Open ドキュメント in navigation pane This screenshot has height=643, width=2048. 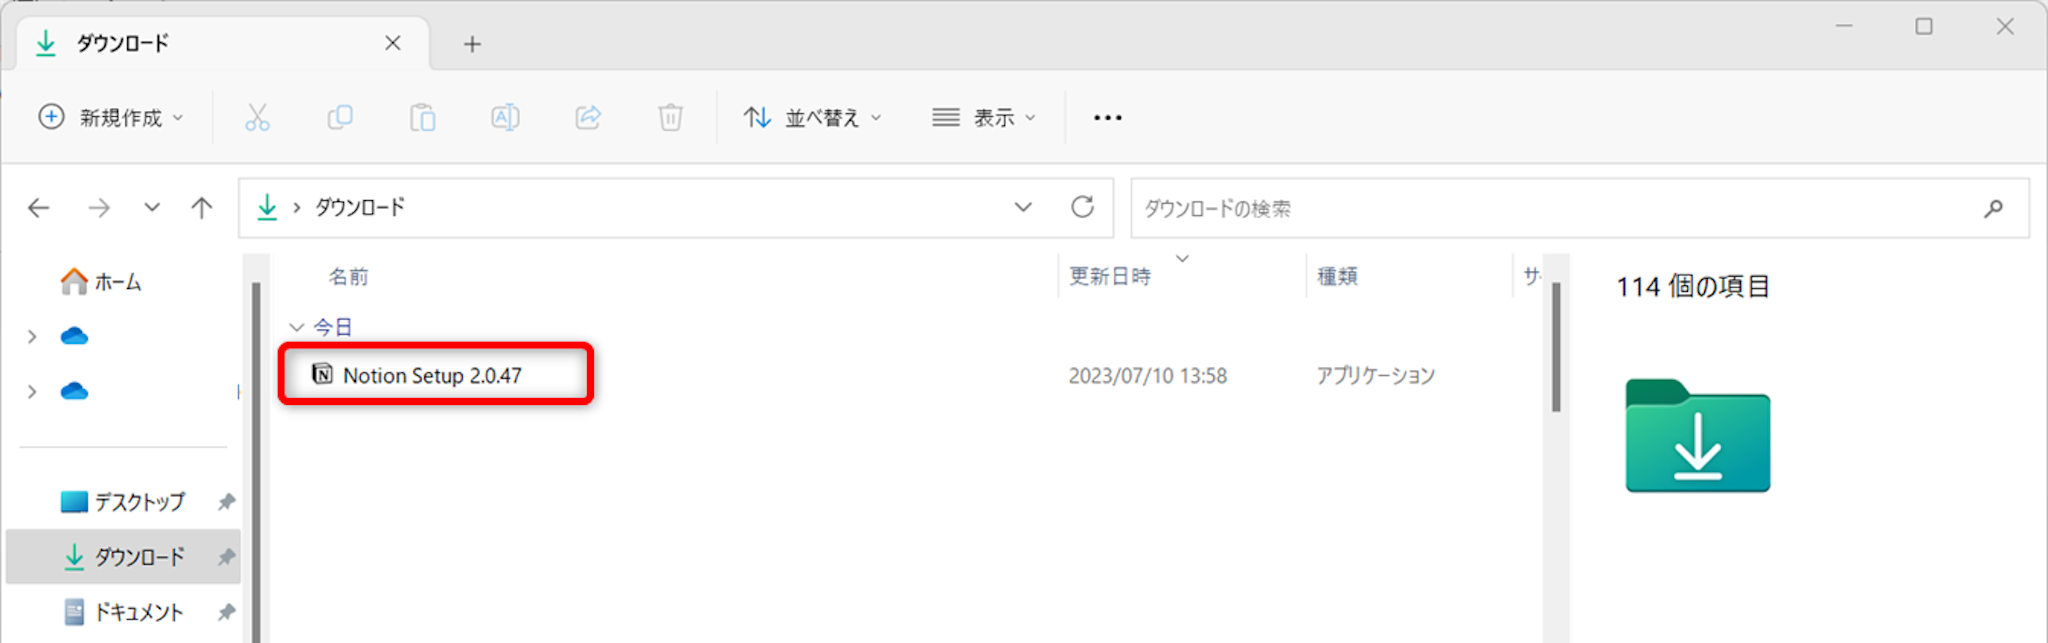pyautogui.click(x=123, y=611)
